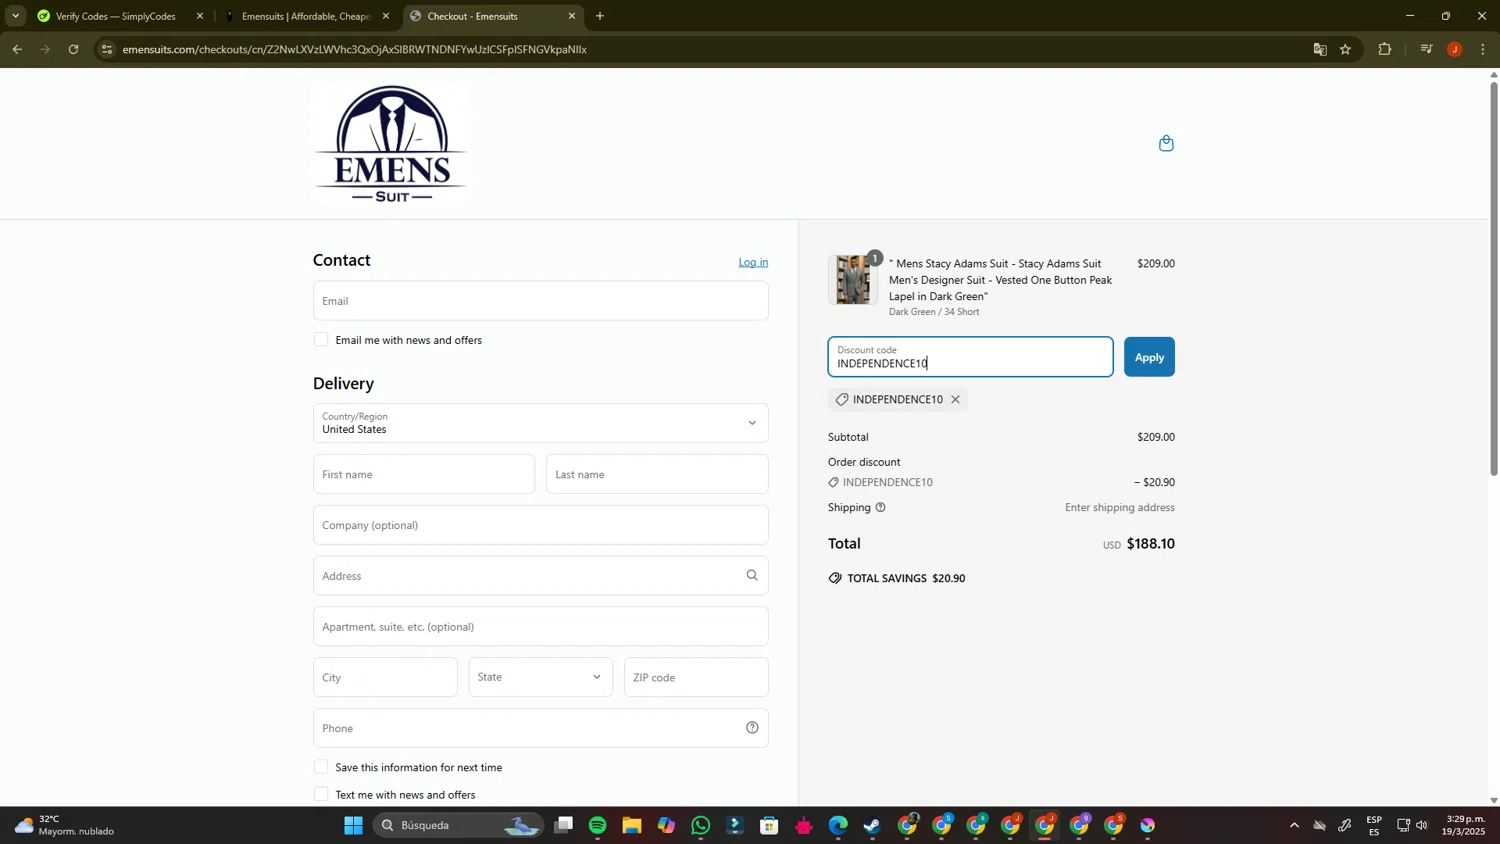
Task: Click the Company (optional) field
Action: pos(540,525)
